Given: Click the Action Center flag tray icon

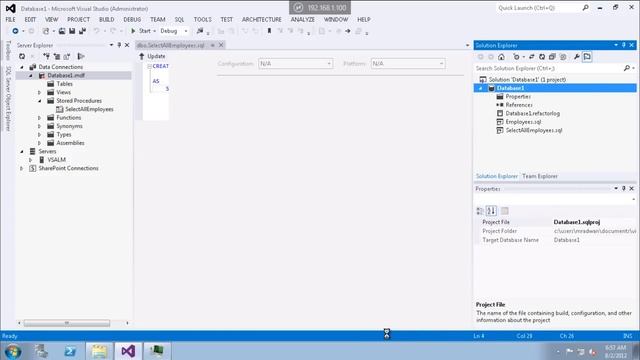Looking at the screenshot, I should point(569,351).
